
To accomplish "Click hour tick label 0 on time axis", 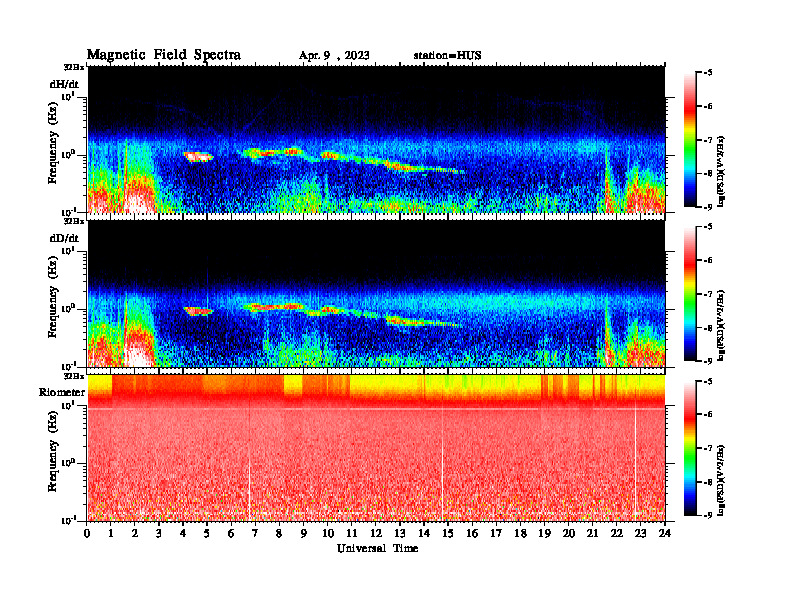I will click(87, 533).
